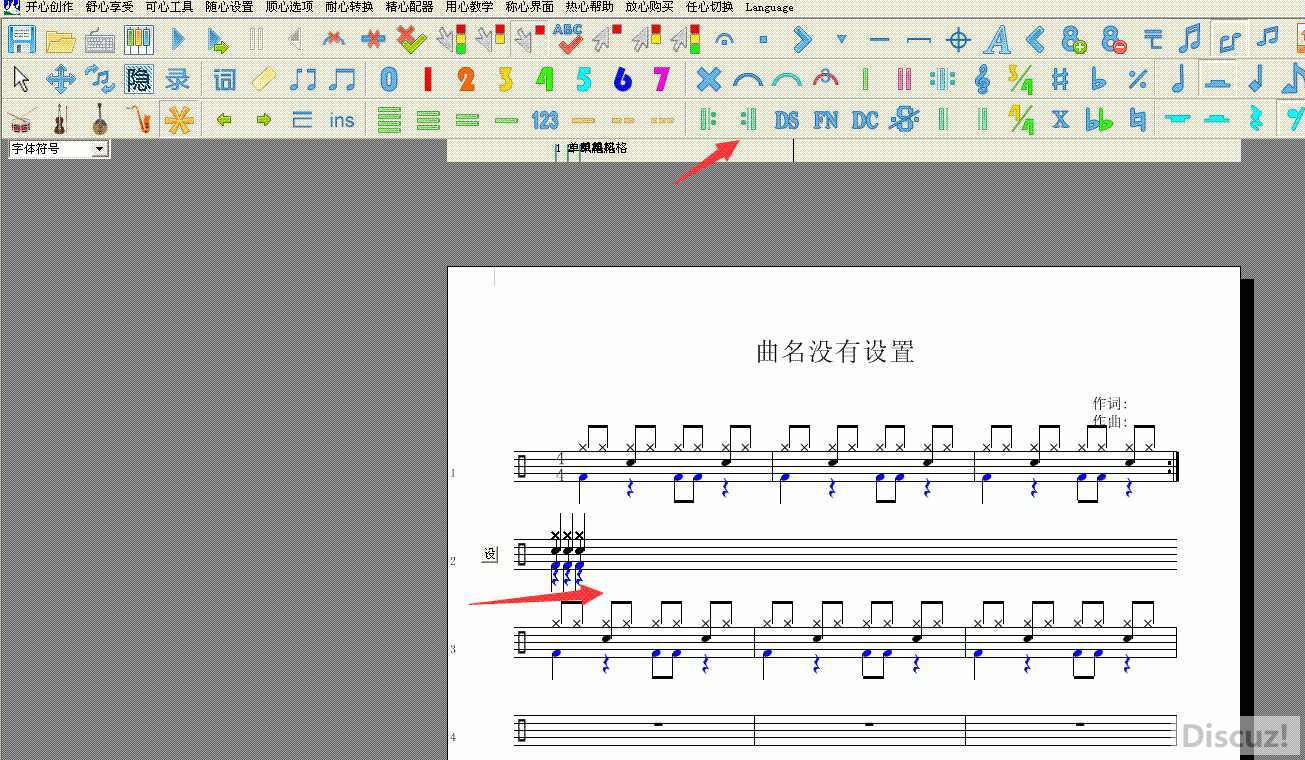Image resolution: width=1305 pixels, height=760 pixels.
Task: Show the piano keys panel icon
Action: tap(138, 40)
